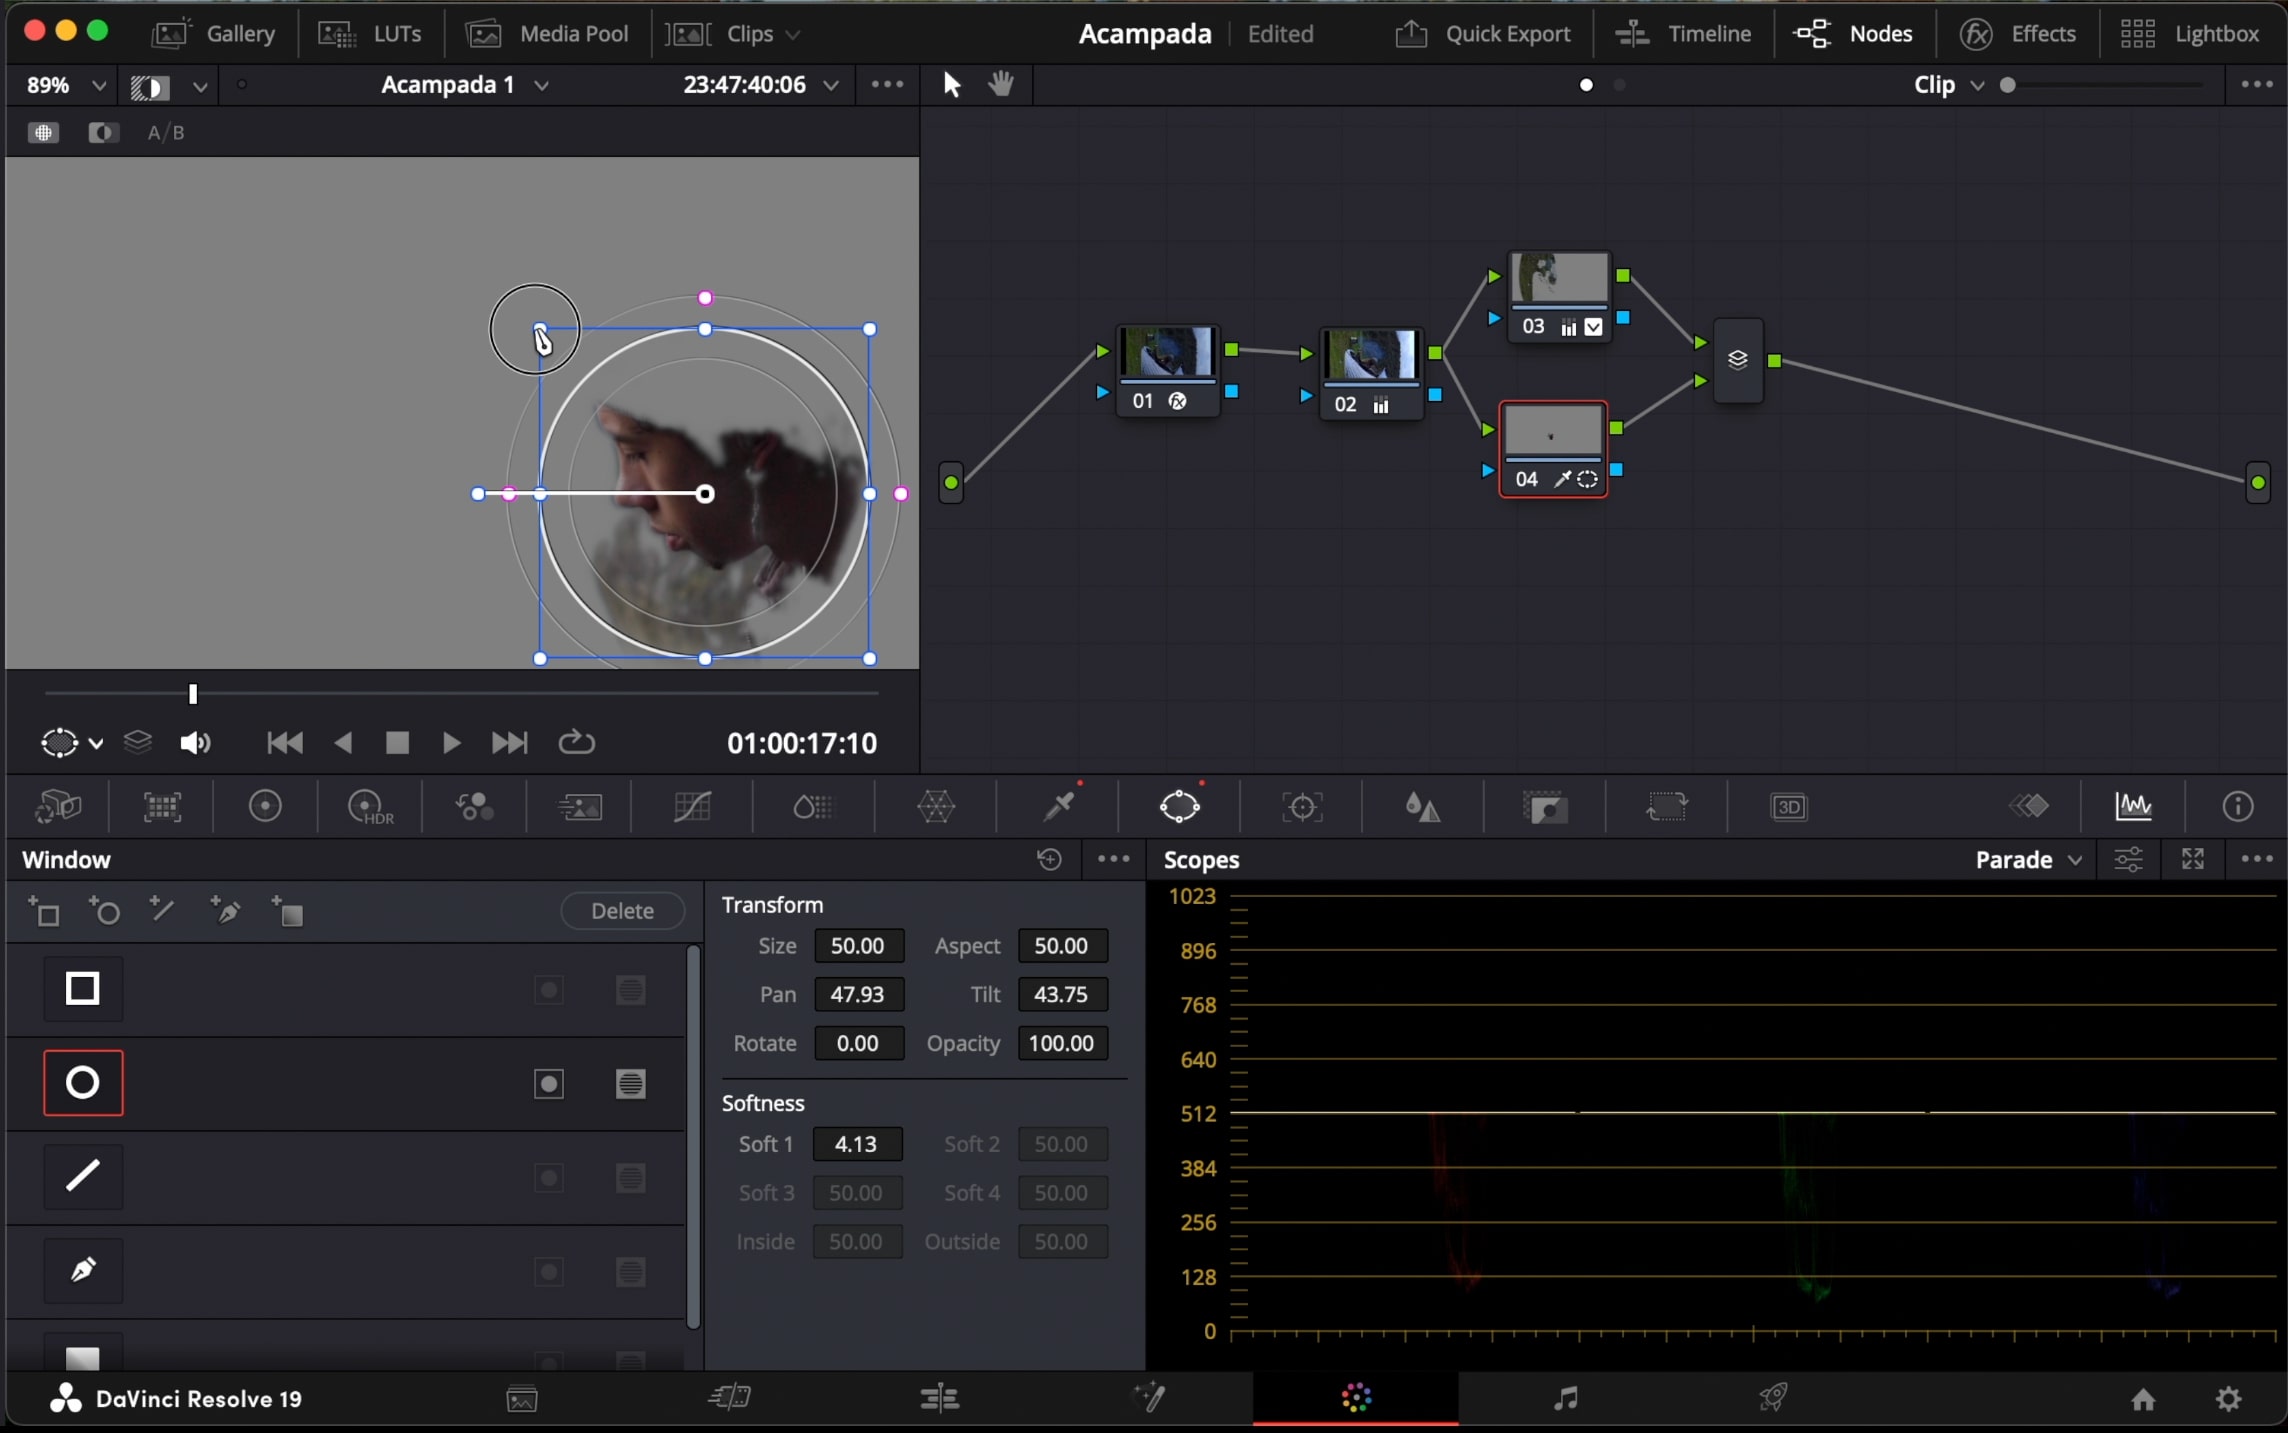Open the Tracker palette
Image resolution: width=2288 pixels, height=1433 pixels.
click(1302, 806)
